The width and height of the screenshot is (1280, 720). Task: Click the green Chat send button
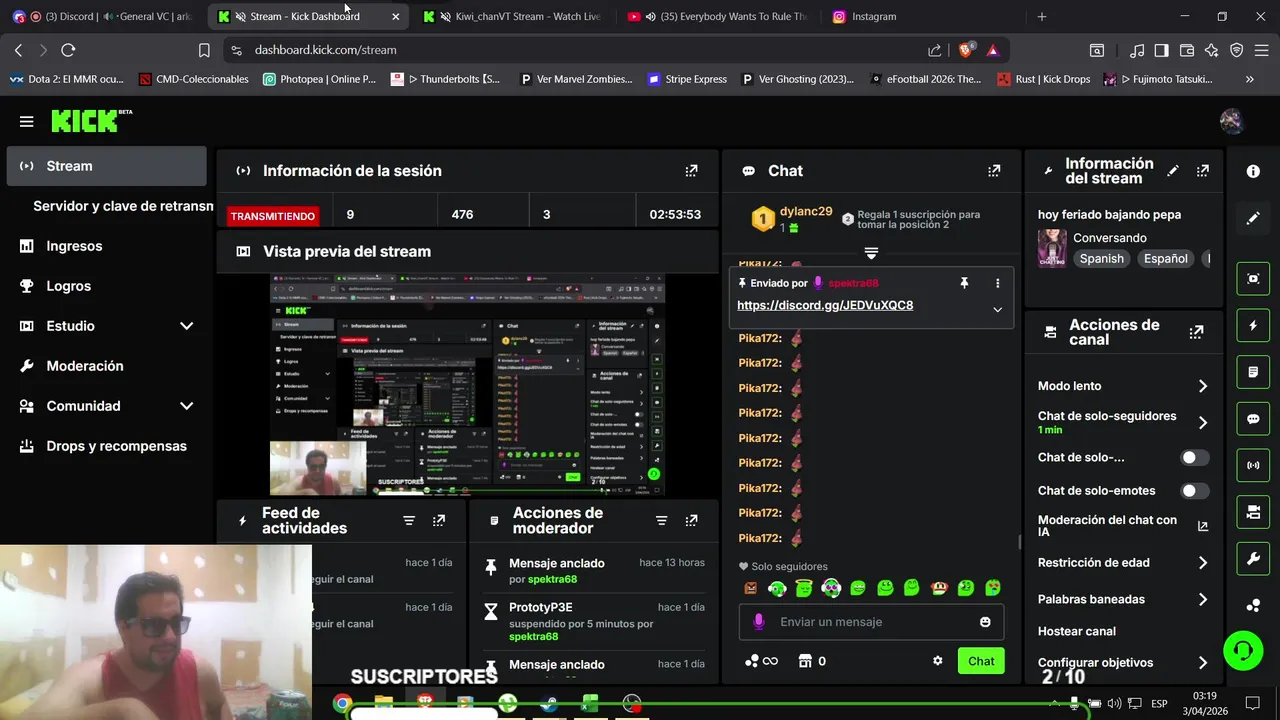click(x=981, y=661)
